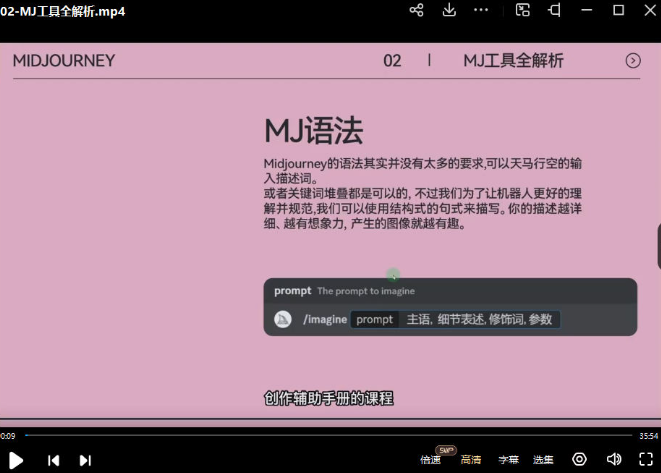Viewport: 661px width, 473px height.
Task: Click the 'The prompt to imagine' hint text
Action: point(366,291)
